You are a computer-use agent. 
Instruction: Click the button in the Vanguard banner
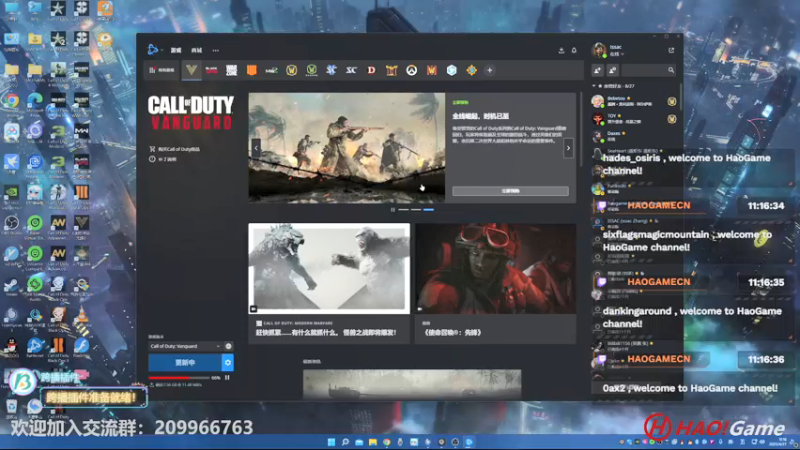pos(510,191)
